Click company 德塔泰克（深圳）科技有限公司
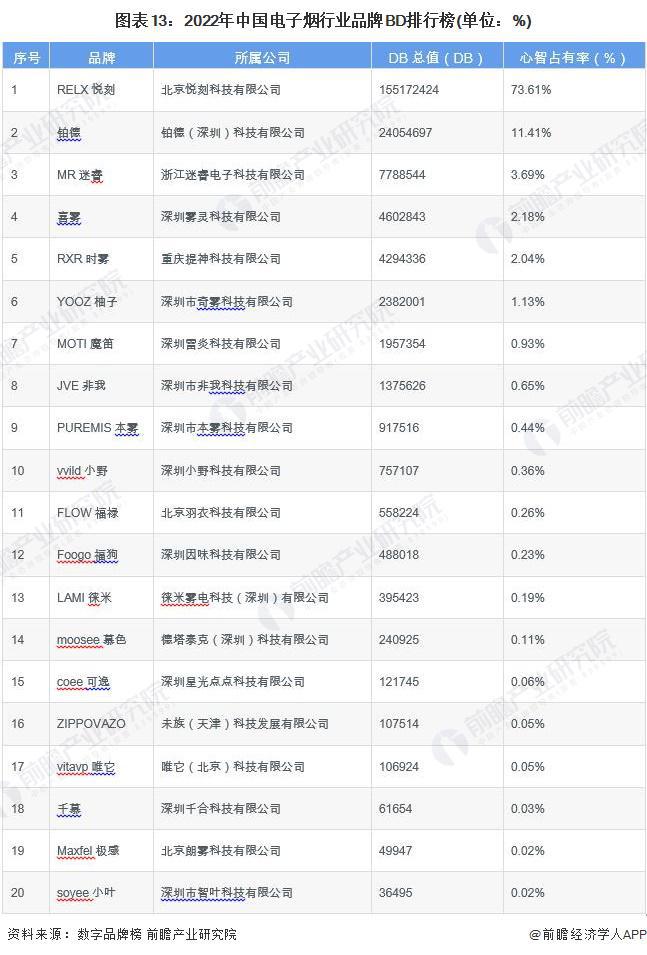The width and height of the screenshot is (647, 955). pyautogui.click(x=245, y=640)
